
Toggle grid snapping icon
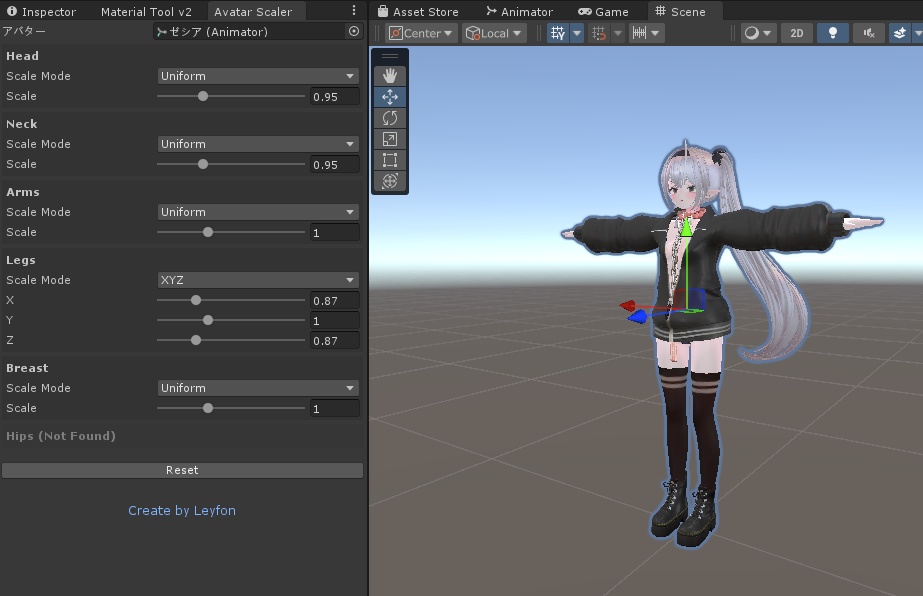[599, 34]
